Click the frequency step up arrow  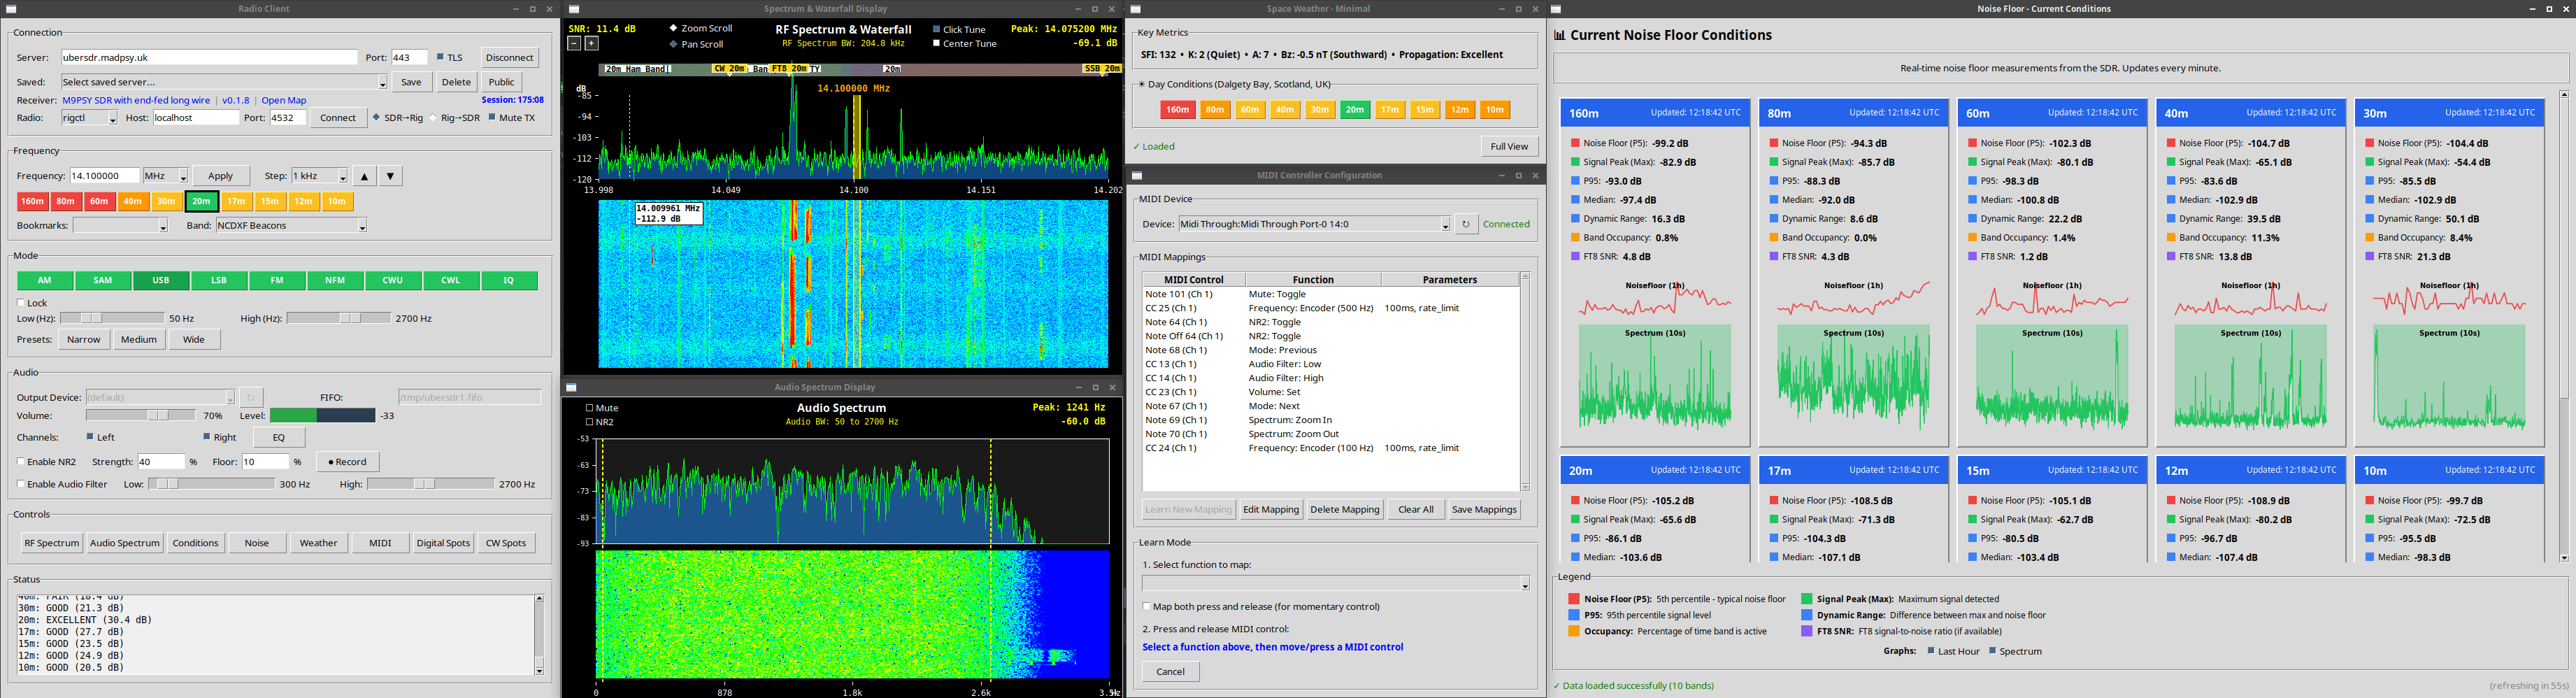[x=364, y=176]
